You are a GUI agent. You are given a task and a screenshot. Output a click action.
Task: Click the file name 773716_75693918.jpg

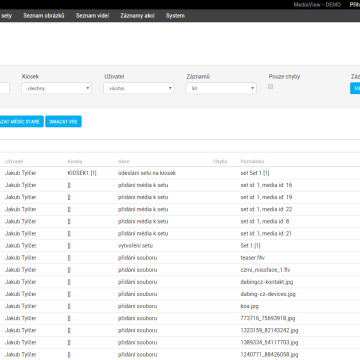pyautogui.click(x=268, y=318)
